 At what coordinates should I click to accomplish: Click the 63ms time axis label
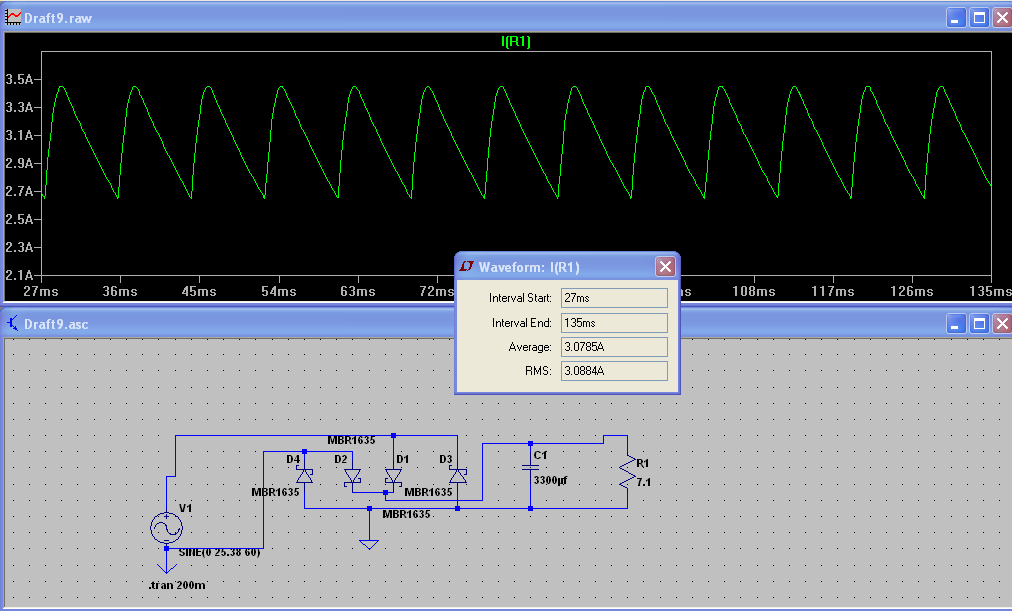pyautogui.click(x=358, y=292)
